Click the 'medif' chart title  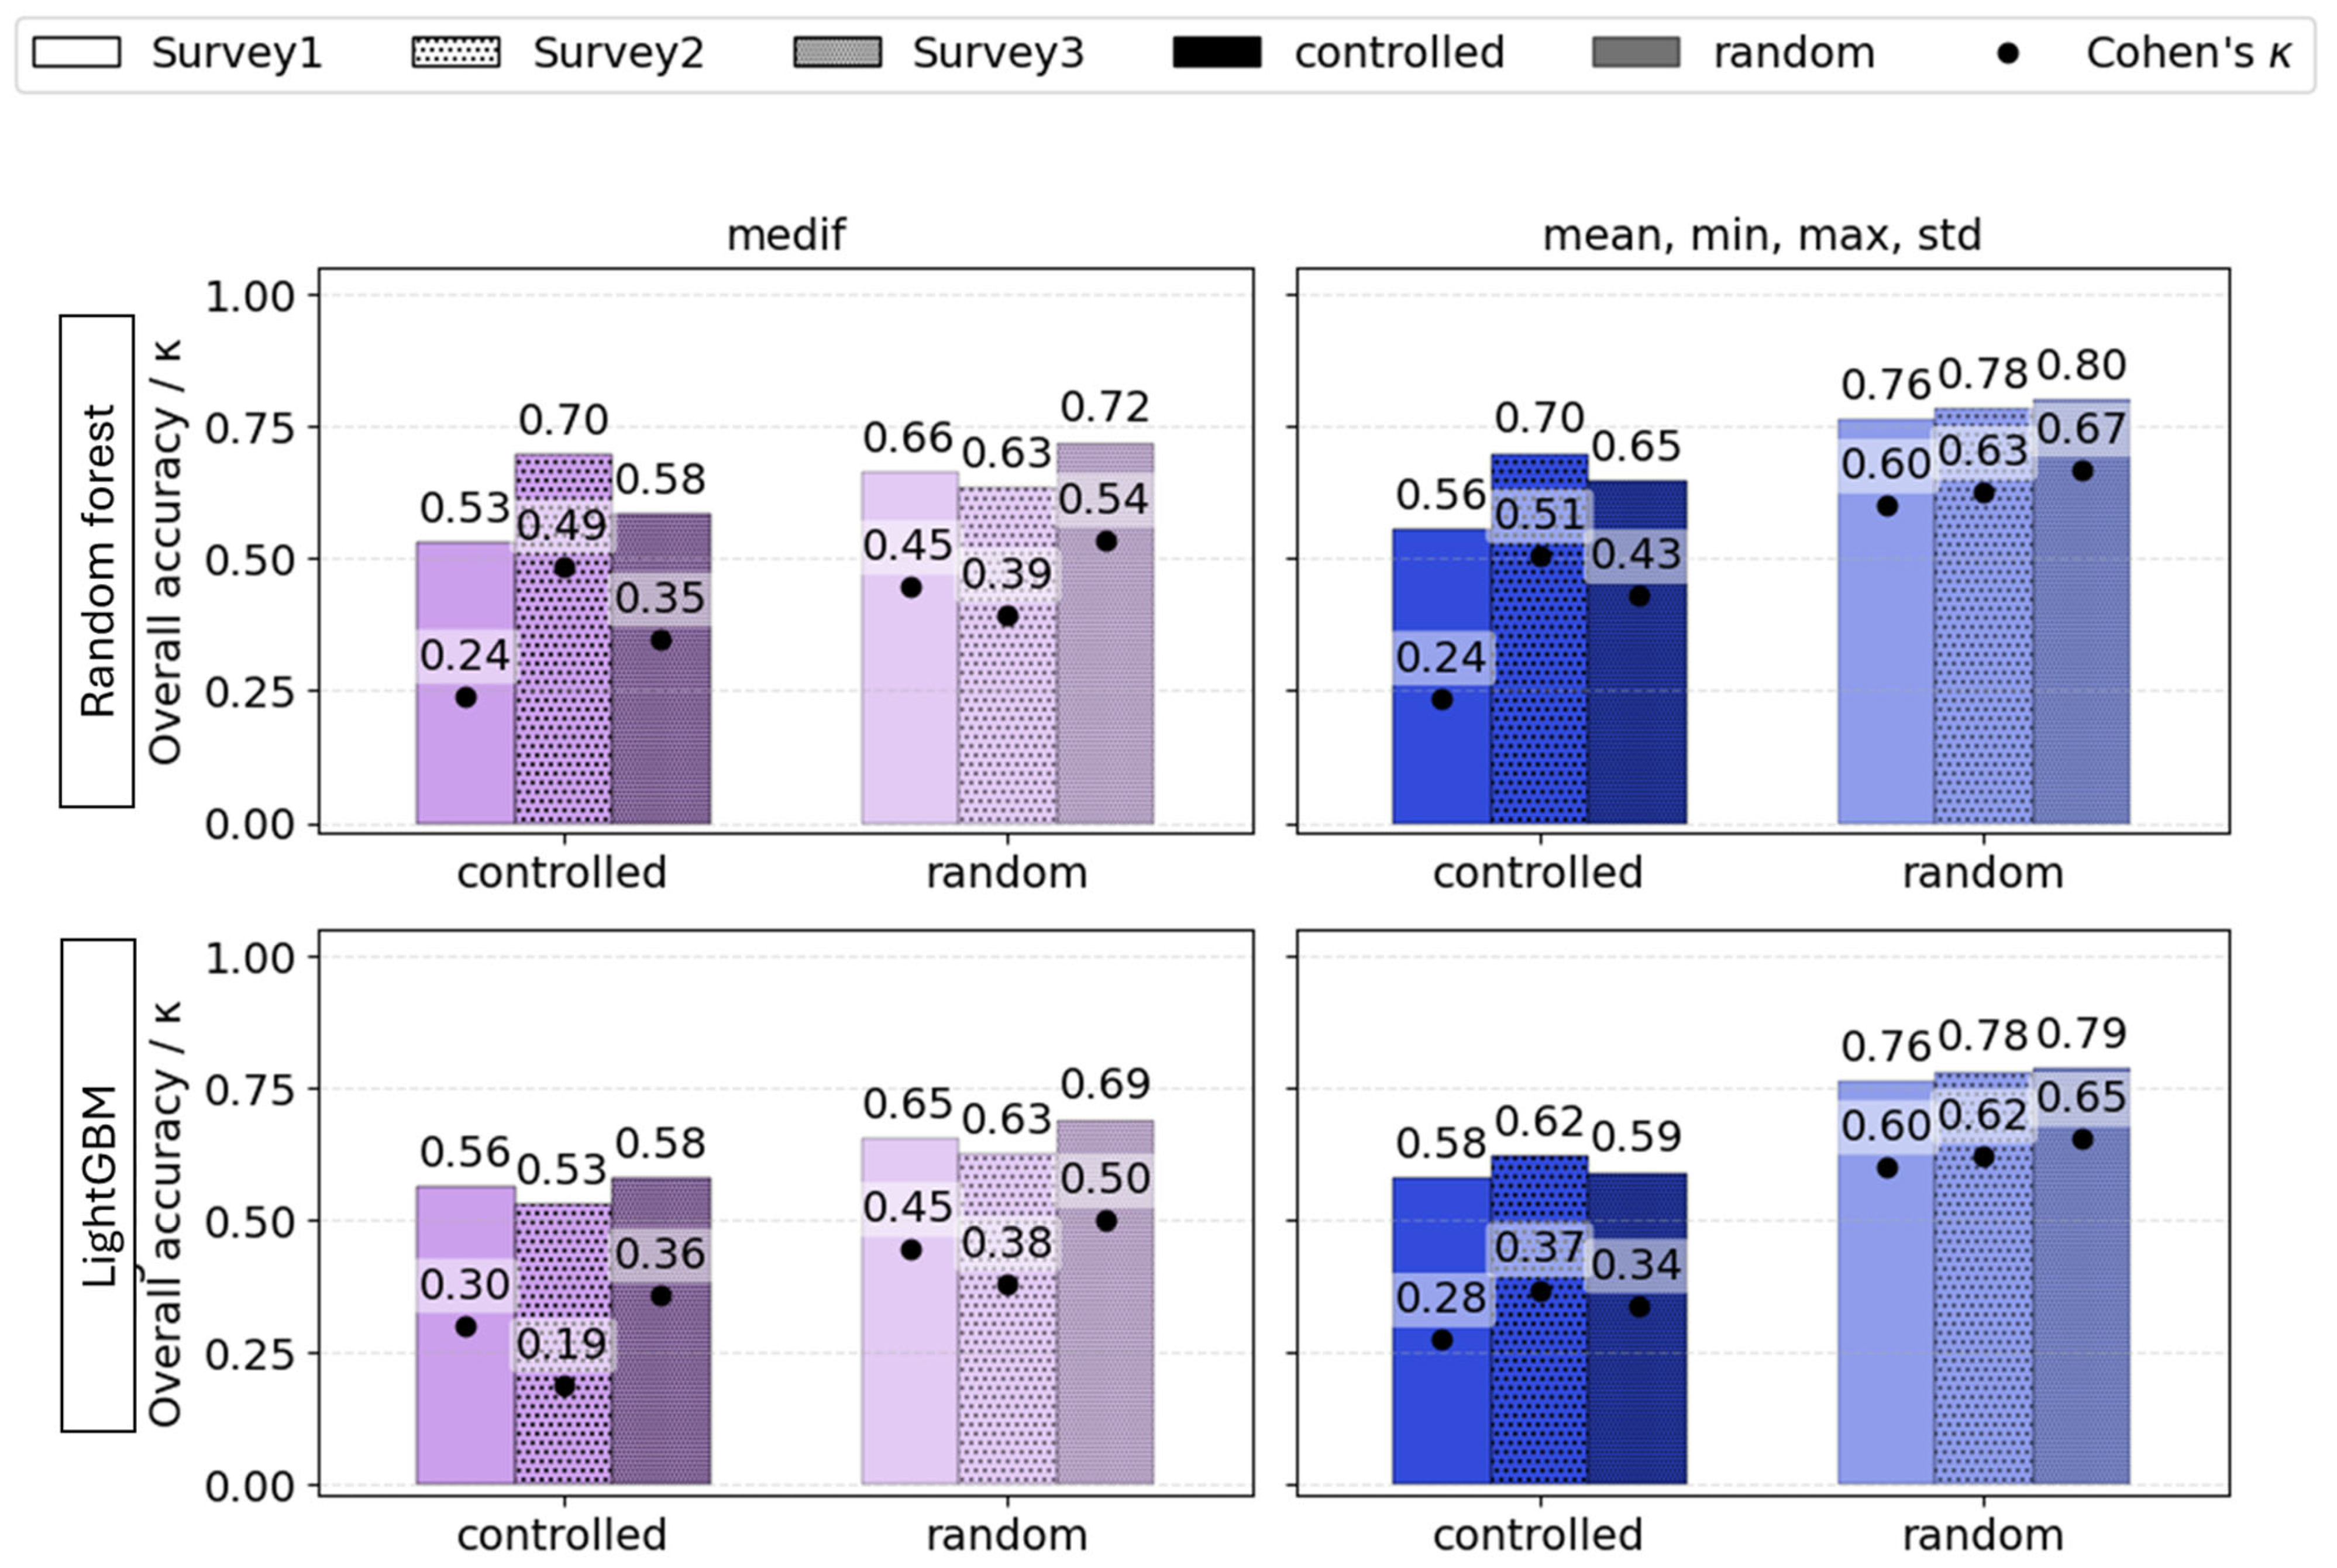click(786, 236)
